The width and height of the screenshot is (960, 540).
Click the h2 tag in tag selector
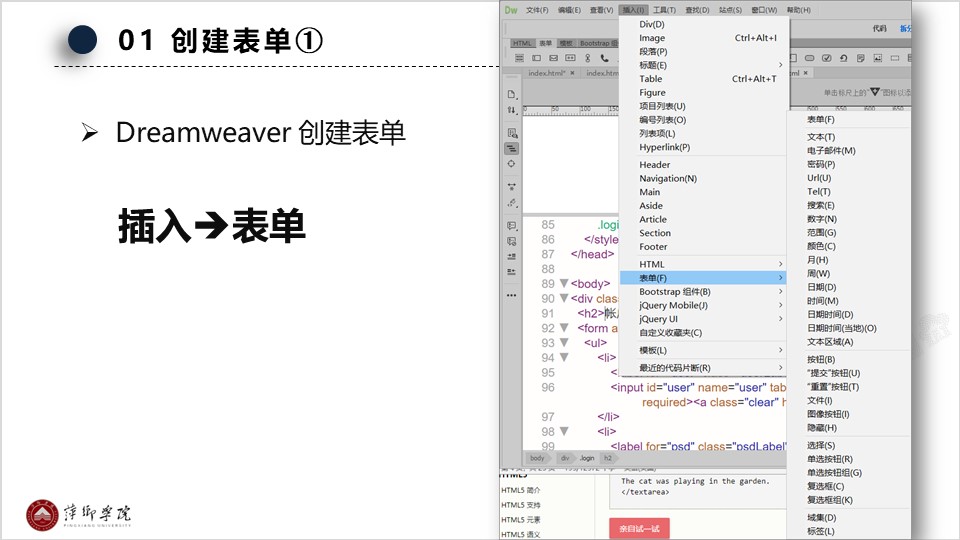point(608,458)
